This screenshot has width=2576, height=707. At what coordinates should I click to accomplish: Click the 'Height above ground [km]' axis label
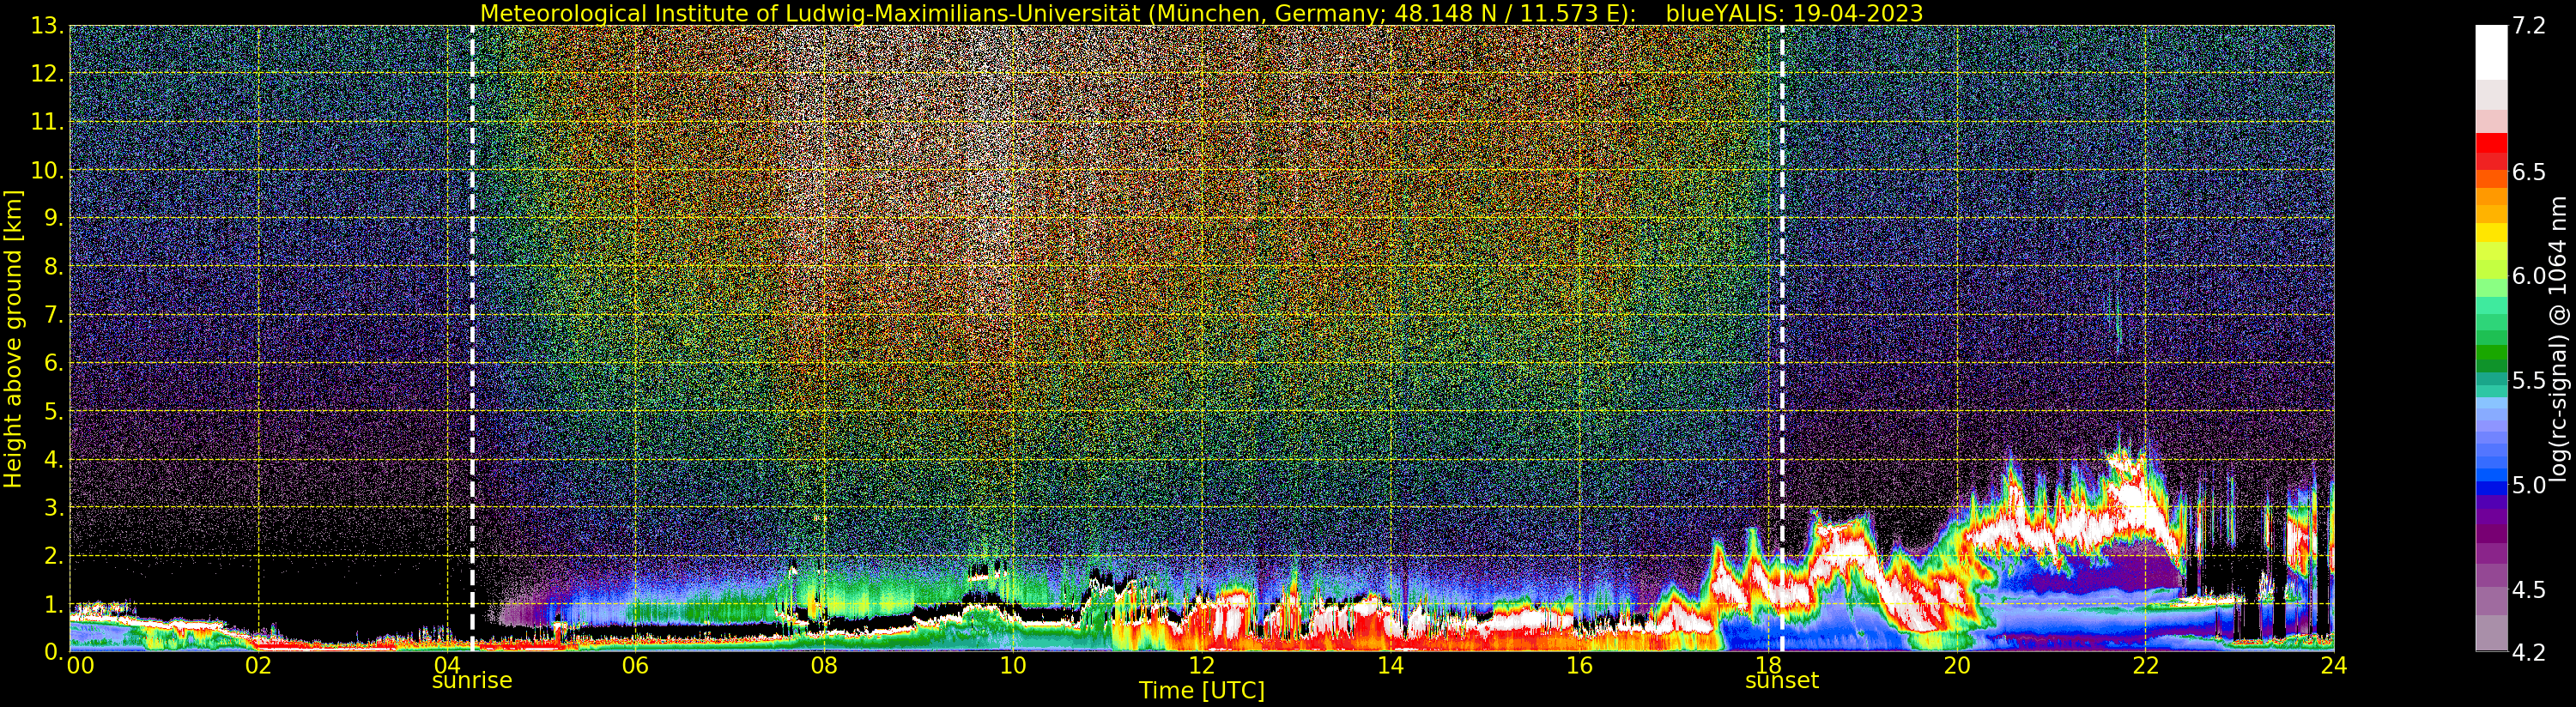point(13,338)
